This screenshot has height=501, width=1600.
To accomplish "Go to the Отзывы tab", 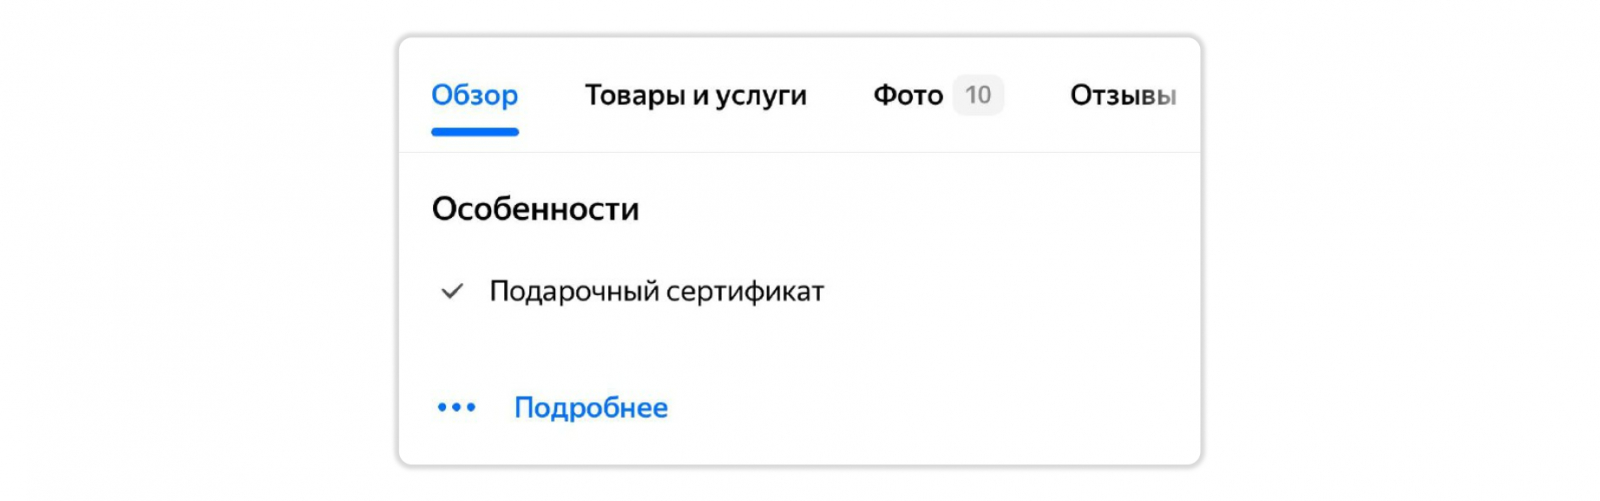I will click(1122, 95).
